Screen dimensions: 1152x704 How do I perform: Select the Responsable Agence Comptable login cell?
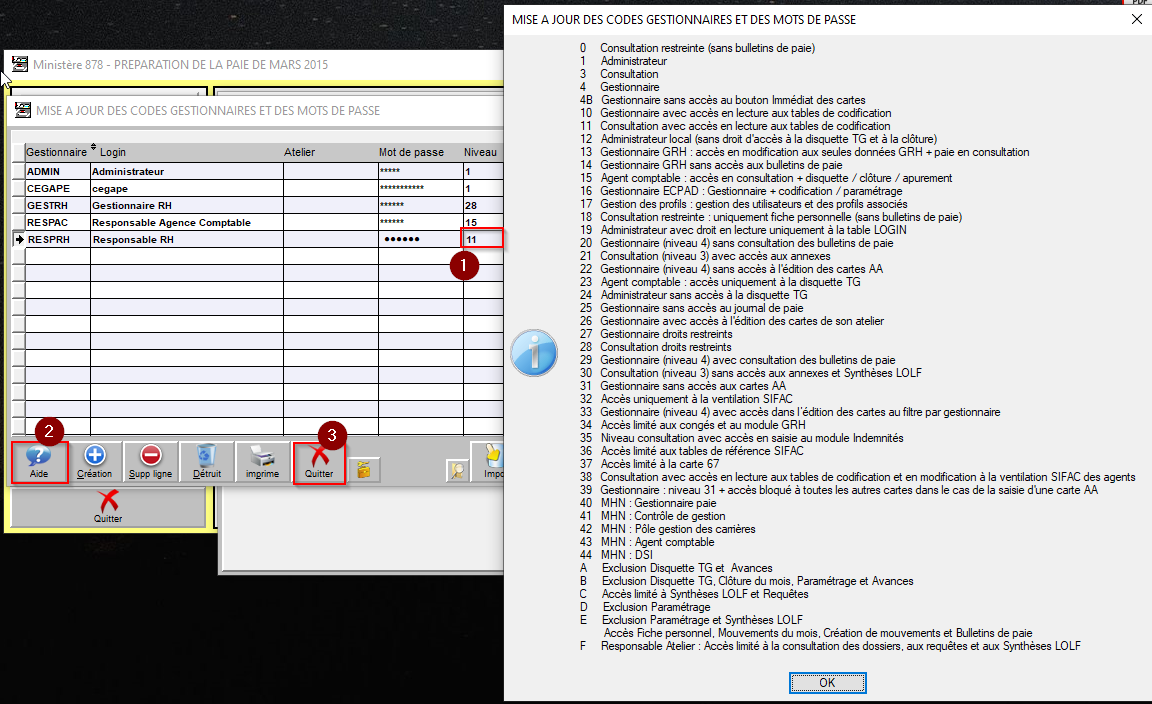pyautogui.click(x=186, y=223)
